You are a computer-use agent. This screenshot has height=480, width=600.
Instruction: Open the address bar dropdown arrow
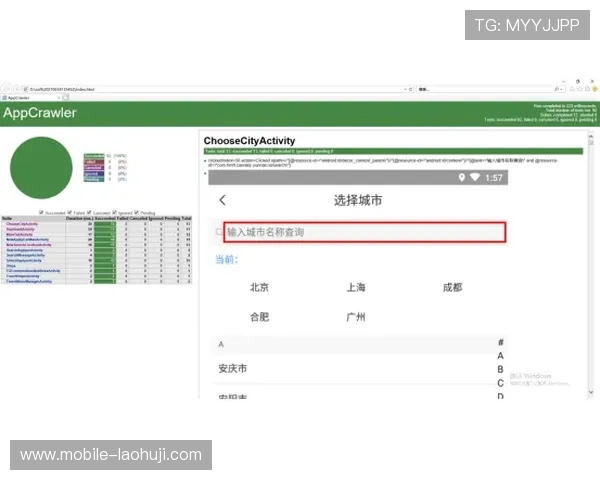coord(405,89)
